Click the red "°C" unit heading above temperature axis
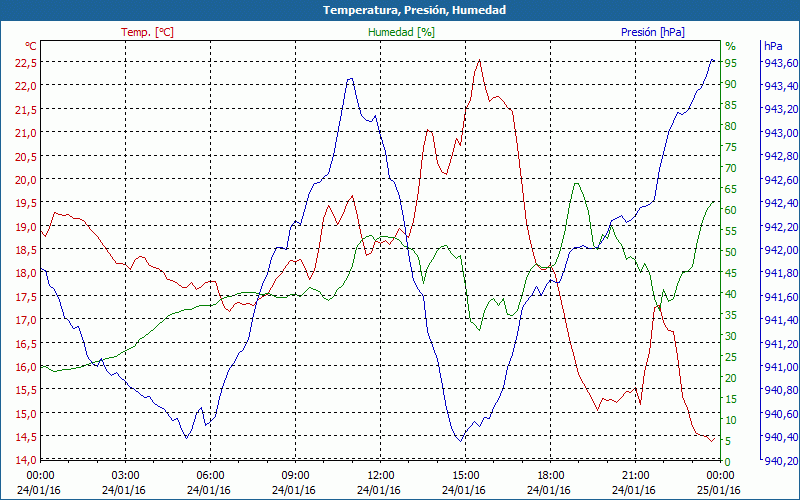This screenshot has width=800, height=500. pyautogui.click(x=31, y=46)
